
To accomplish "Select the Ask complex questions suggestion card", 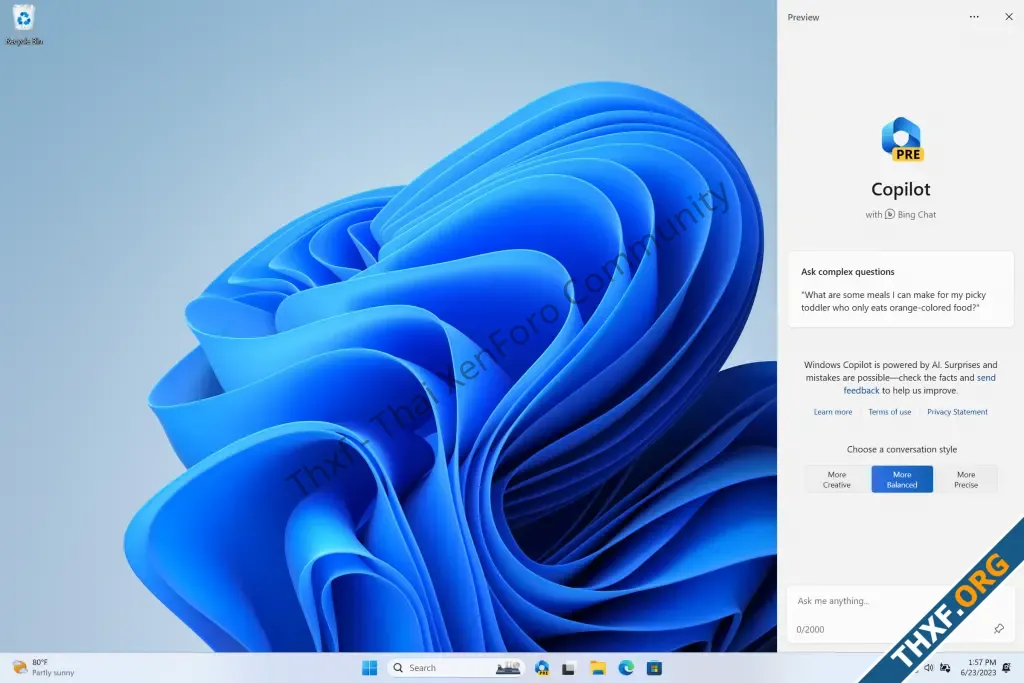I will pyautogui.click(x=901, y=289).
